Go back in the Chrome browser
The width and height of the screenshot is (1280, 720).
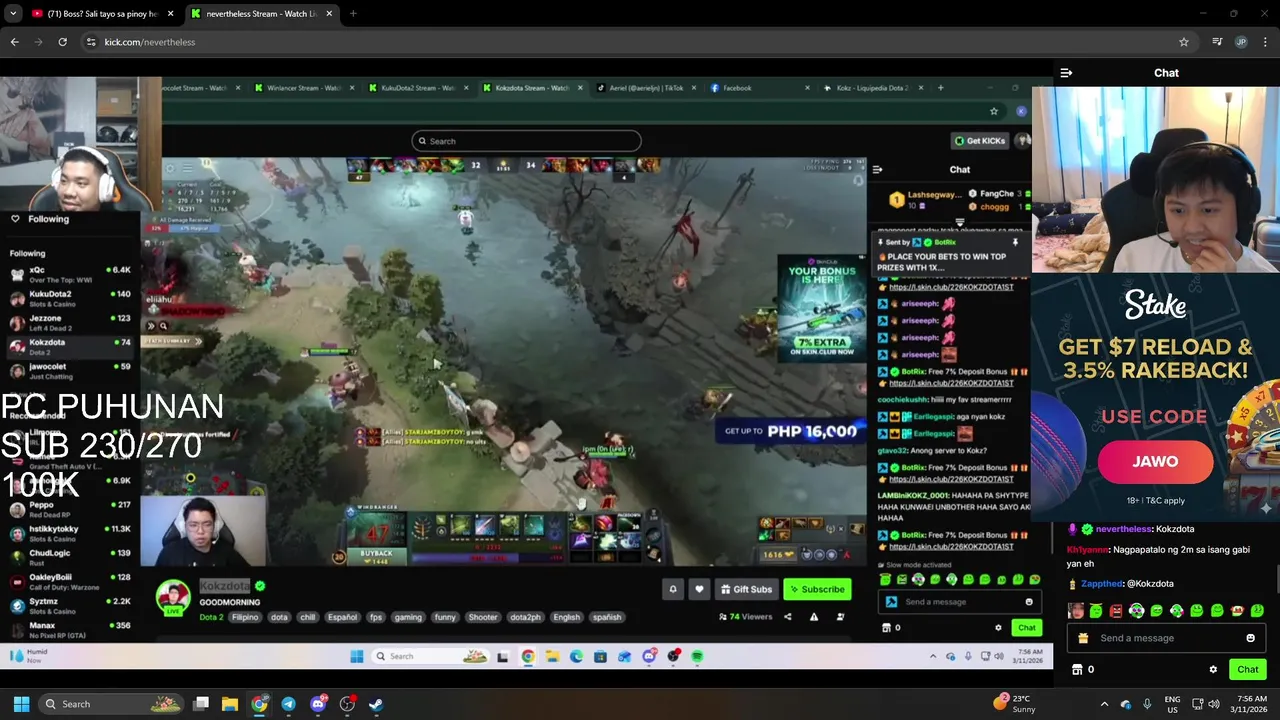coord(14,42)
